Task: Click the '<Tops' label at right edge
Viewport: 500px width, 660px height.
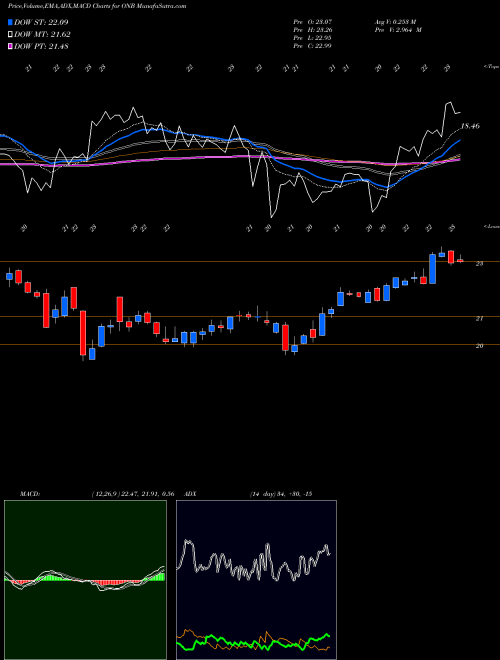Action: 491,67
